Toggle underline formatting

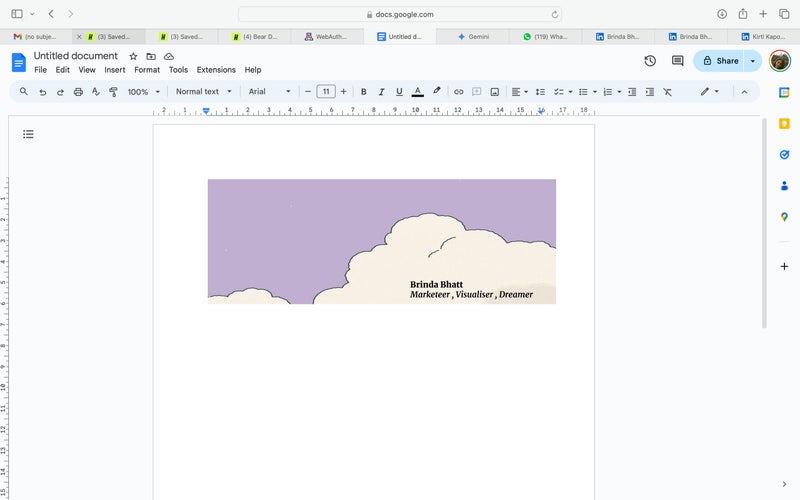(399, 92)
